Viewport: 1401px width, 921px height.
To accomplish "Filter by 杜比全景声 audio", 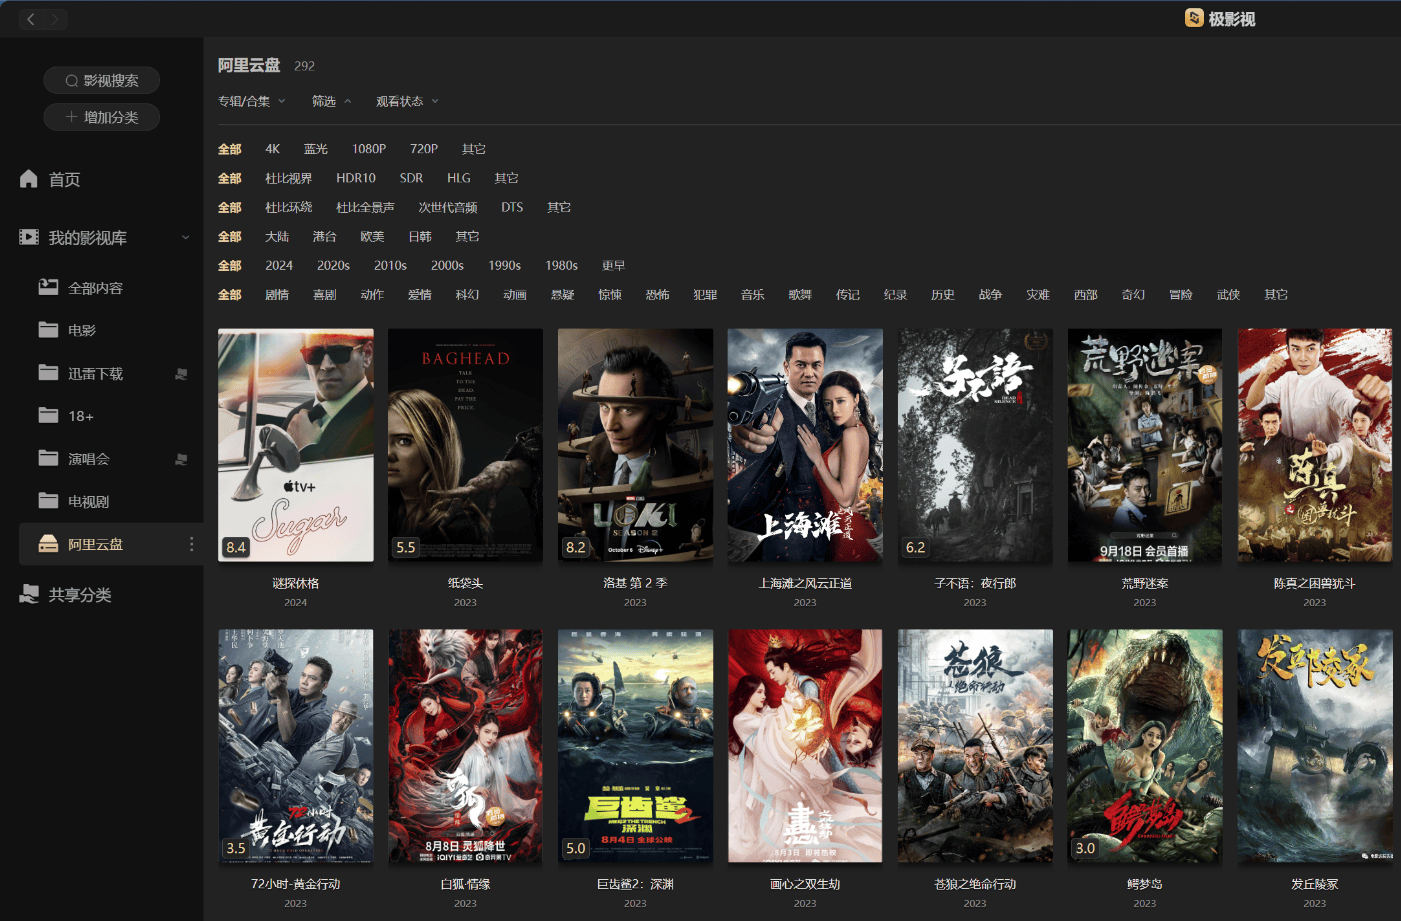I will pos(365,207).
